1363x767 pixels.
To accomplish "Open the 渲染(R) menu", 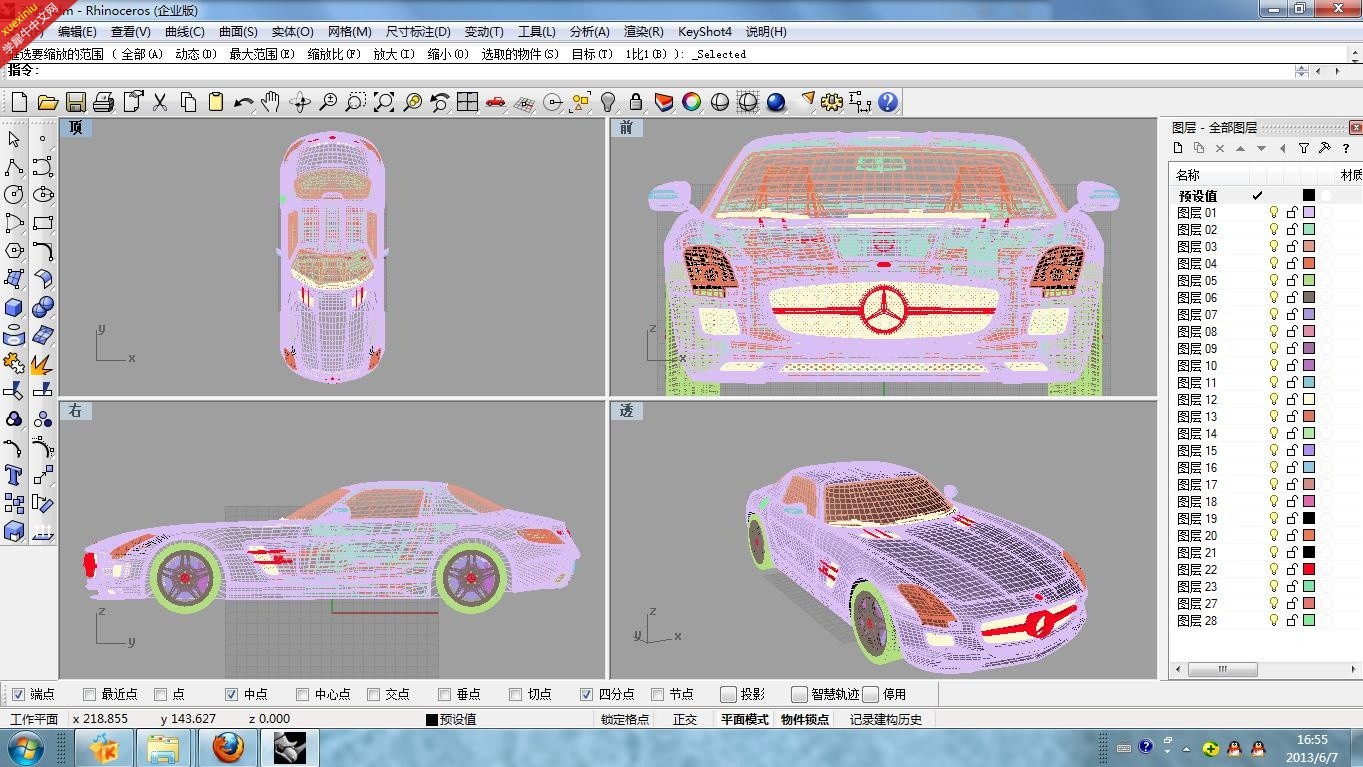I will click(643, 32).
